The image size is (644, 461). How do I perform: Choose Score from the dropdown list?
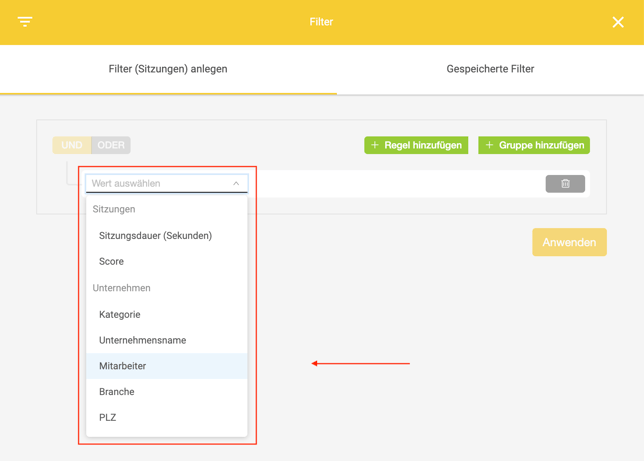point(112,262)
